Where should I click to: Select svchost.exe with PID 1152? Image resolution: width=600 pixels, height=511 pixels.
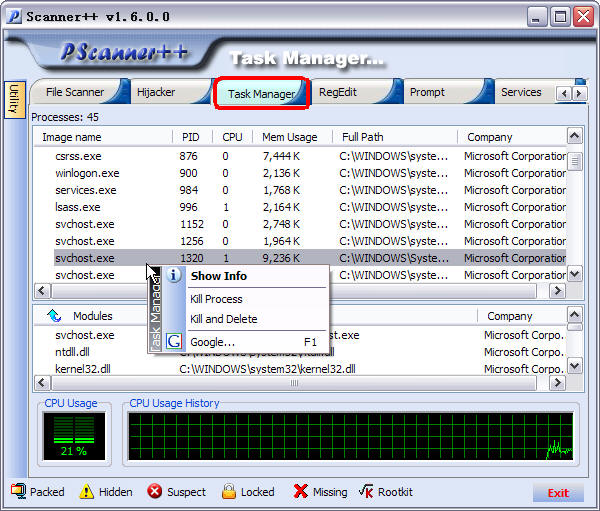click(x=300, y=224)
